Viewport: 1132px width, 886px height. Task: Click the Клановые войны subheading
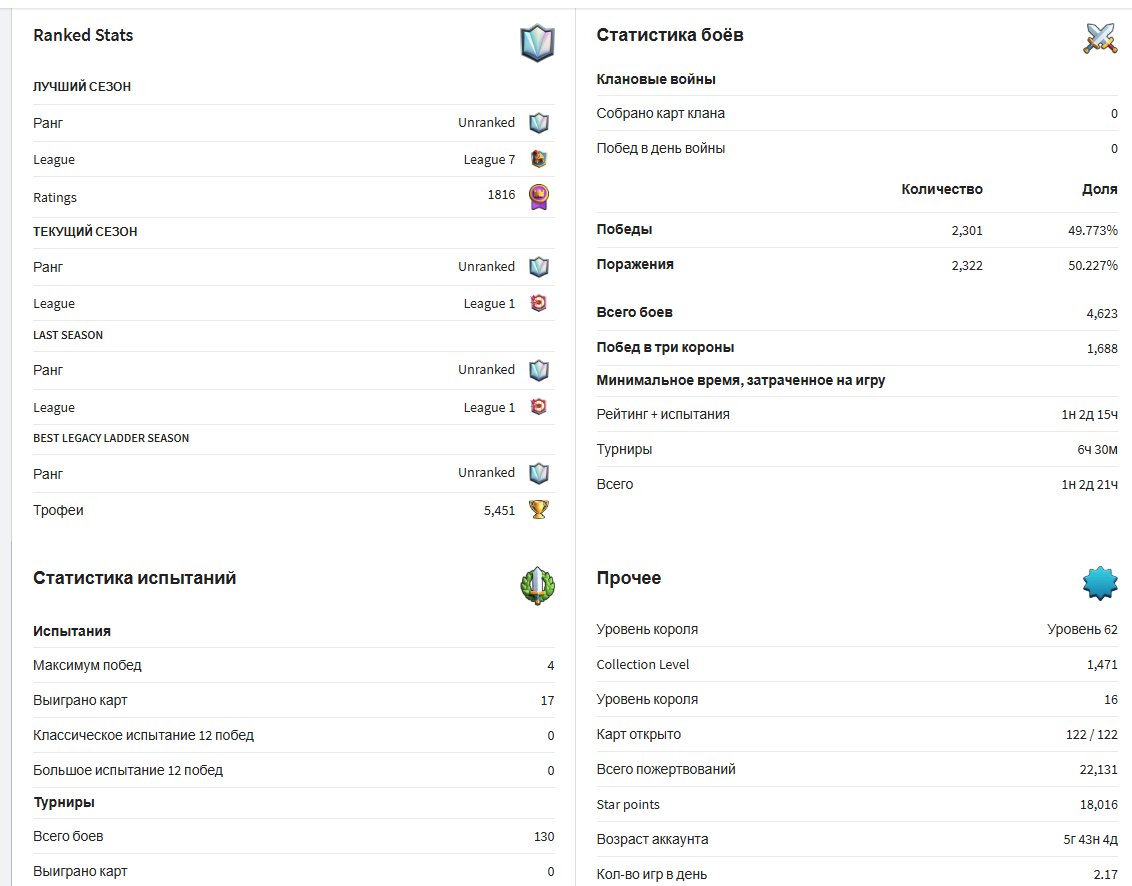click(656, 79)
